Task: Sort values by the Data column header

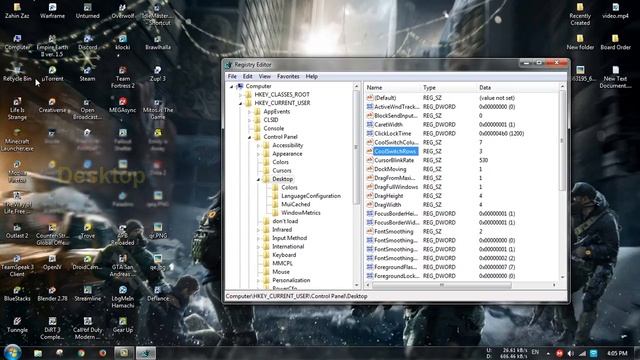Action: 518,87
